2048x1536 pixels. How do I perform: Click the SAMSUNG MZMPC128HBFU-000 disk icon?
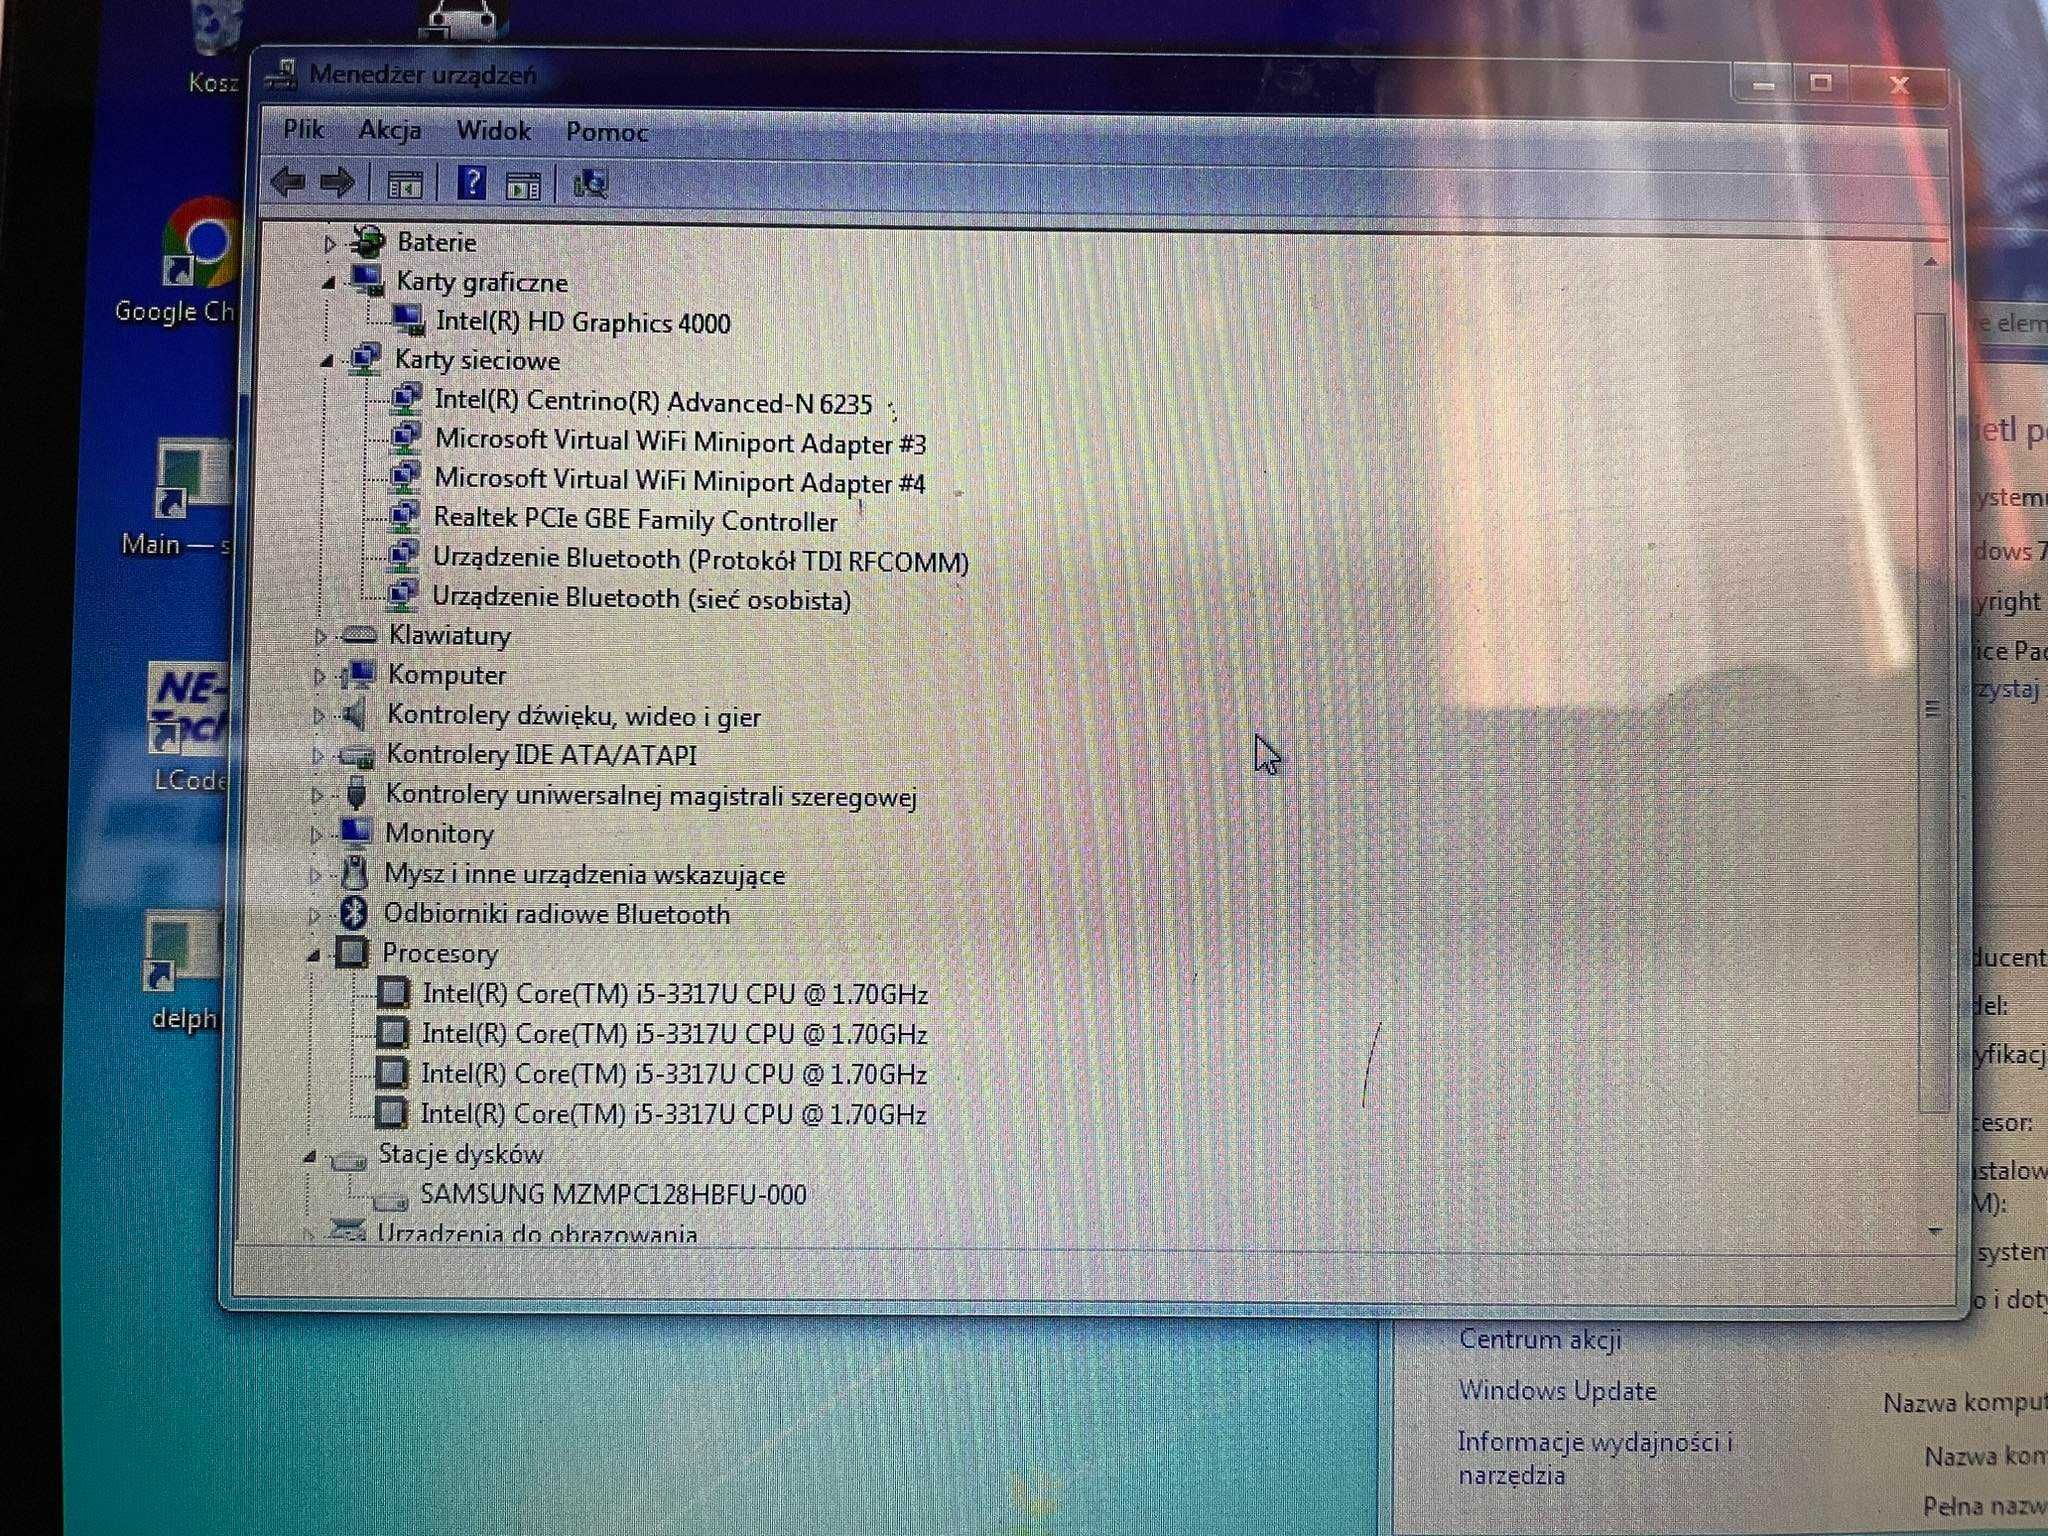pos(389,1198)
